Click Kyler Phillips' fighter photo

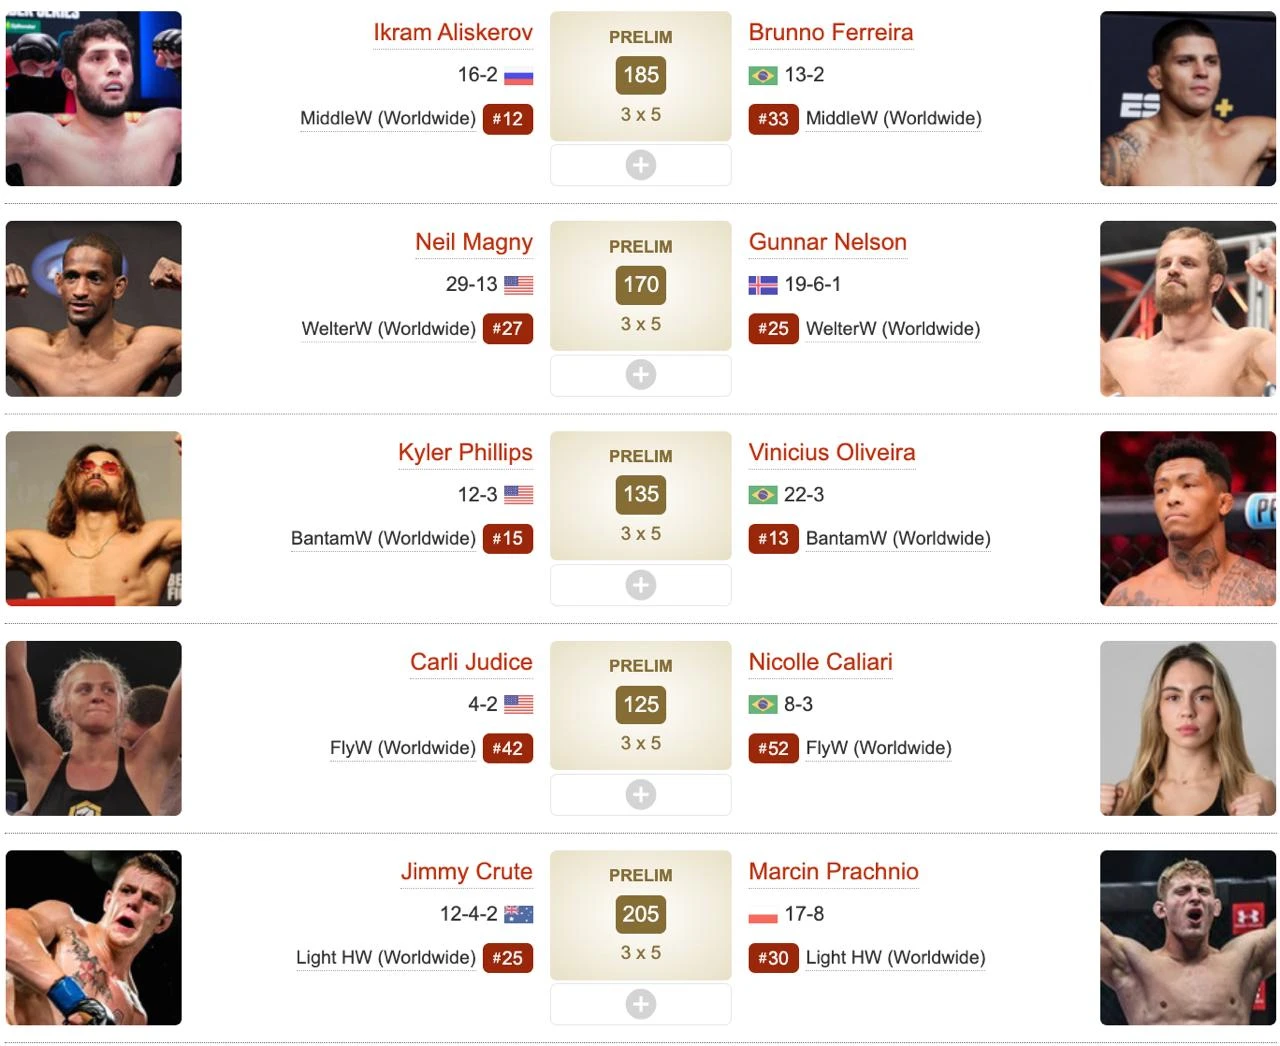click(x=94, y=519)
